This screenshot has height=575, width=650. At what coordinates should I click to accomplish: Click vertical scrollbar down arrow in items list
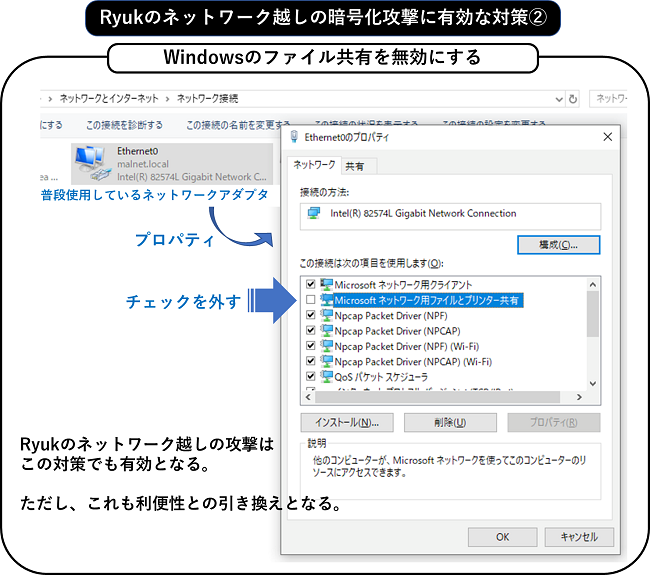(x=593, y=384)
